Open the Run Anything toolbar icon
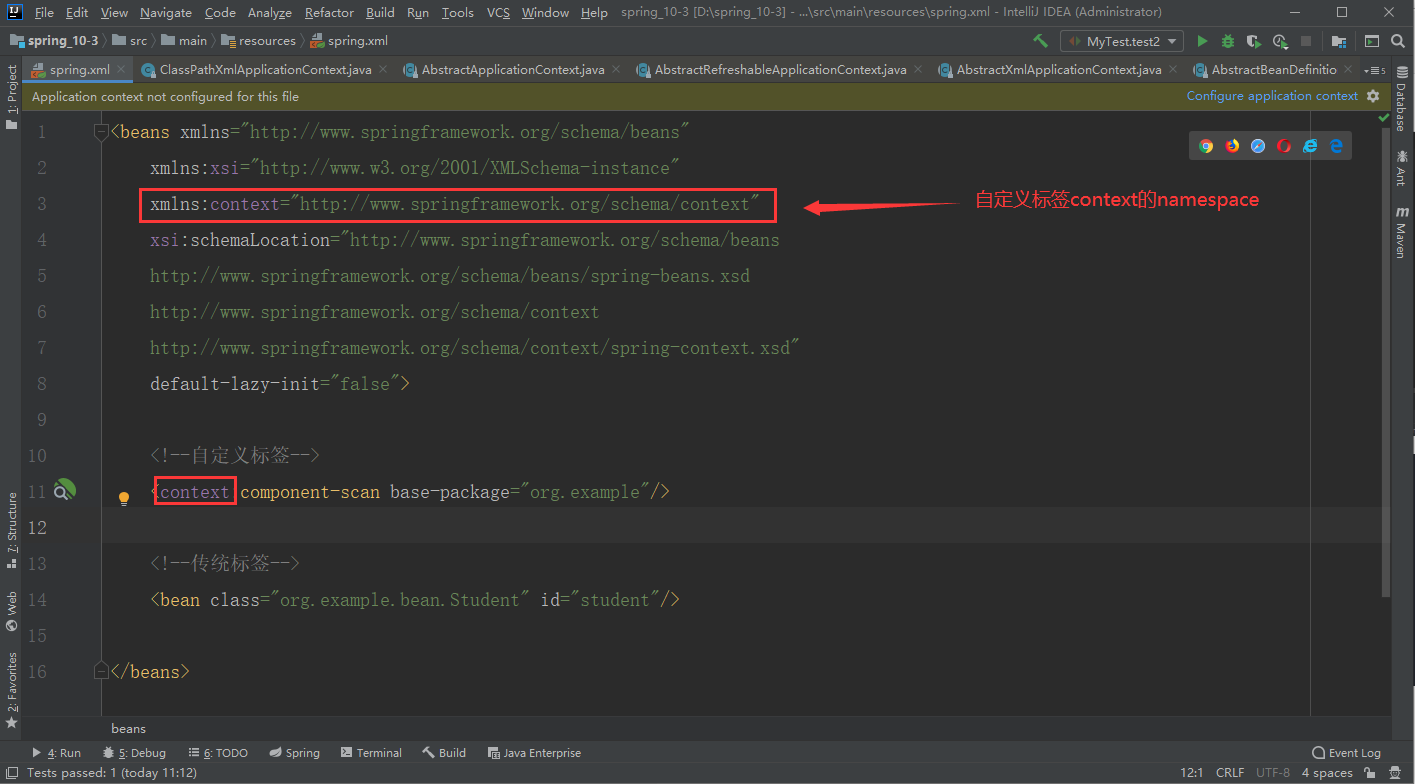This screenshot has width=1415, height=784. click(x=1372, y=41)
